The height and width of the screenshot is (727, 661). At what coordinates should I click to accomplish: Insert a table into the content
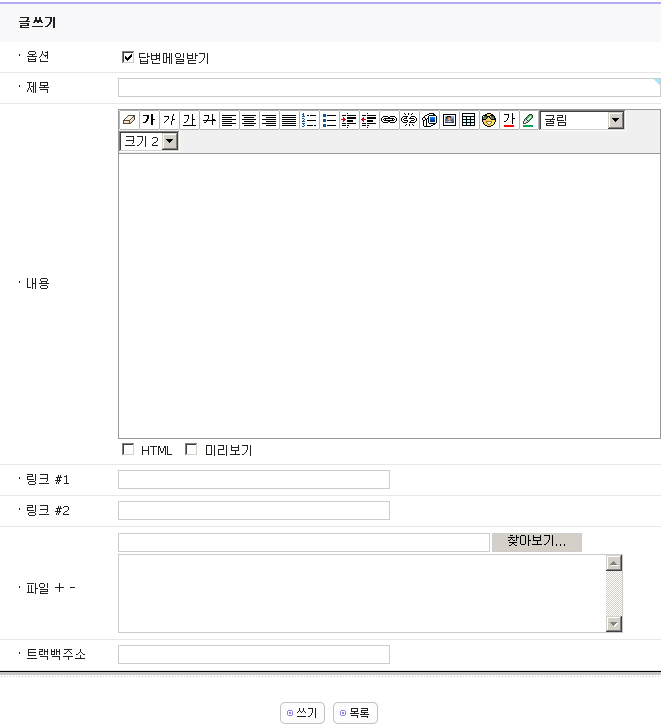469,120
